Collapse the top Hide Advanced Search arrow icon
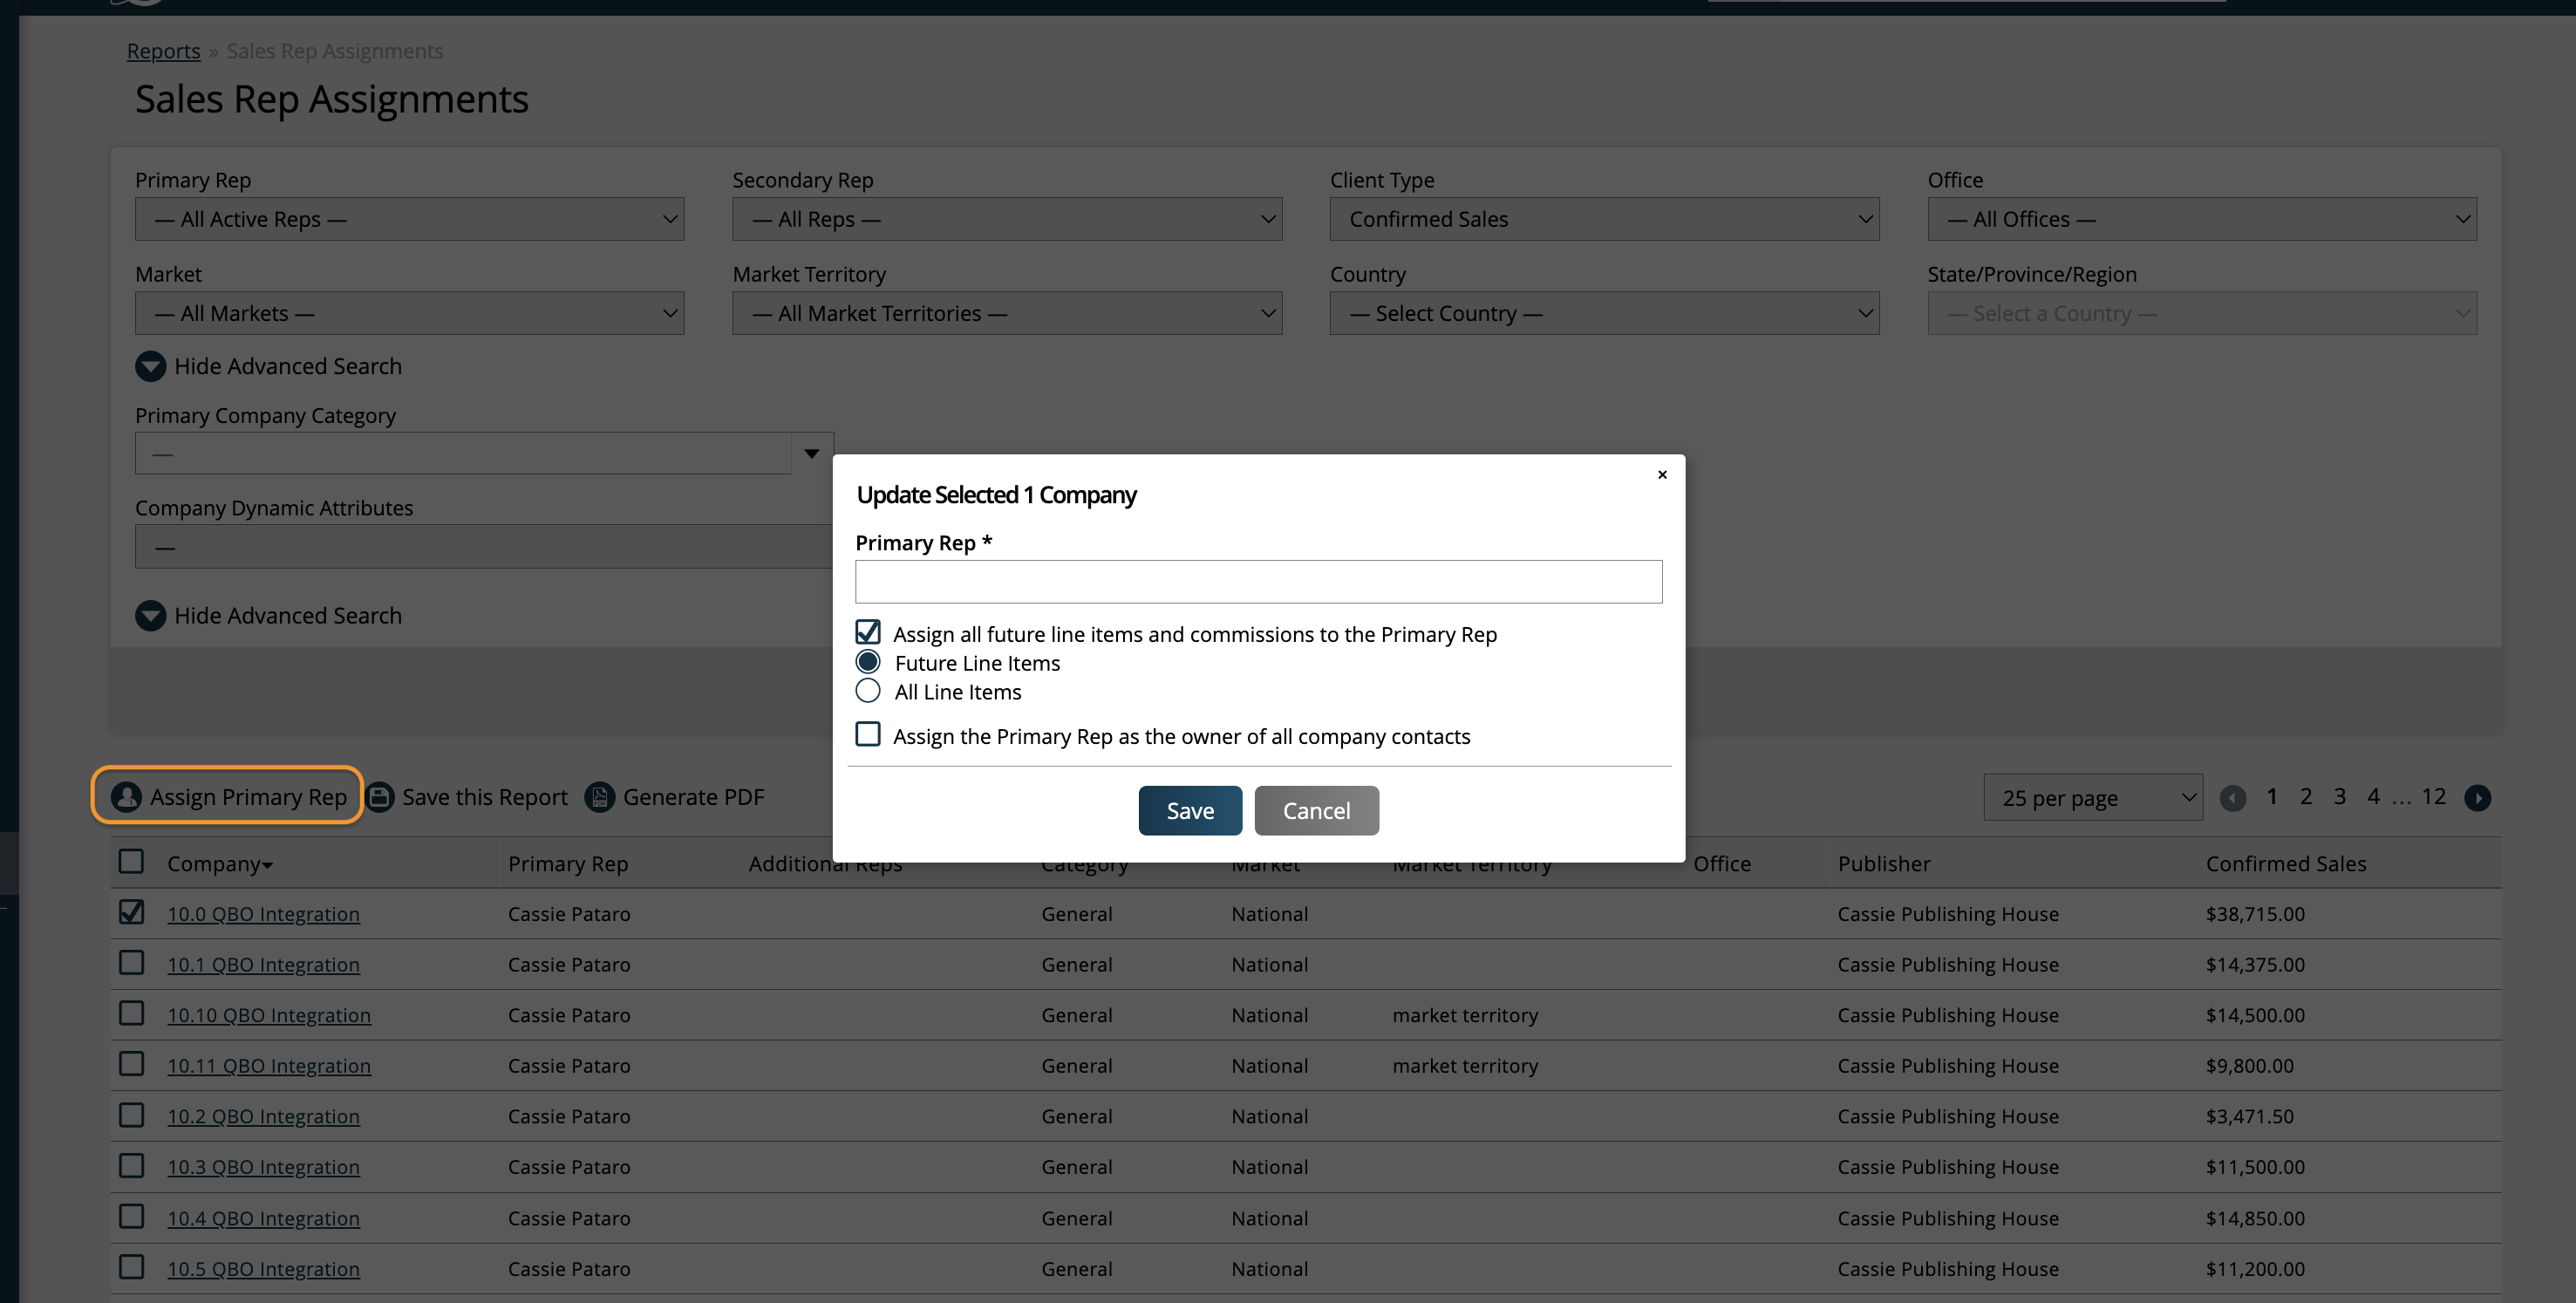The width and height of the screenshot is (2576, 1303). (x=151, y=366)
